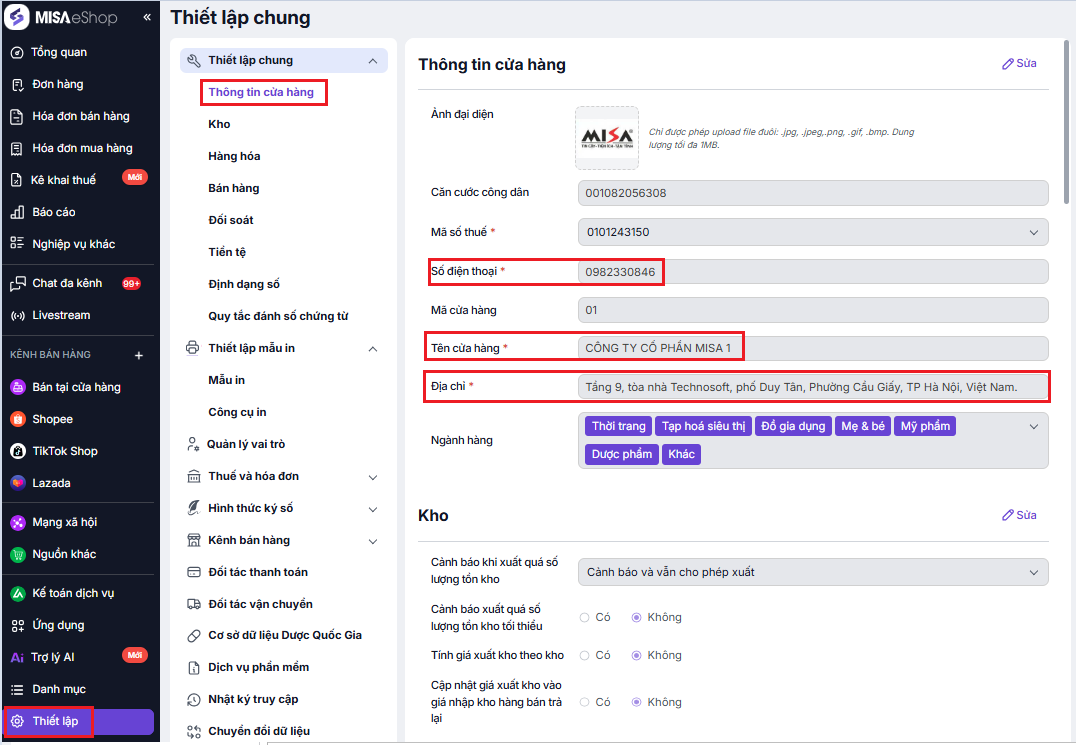1076x745 pixels.
Task: Select Có for Cảnh báo xuất quá tồn kho tối thiểu
Action: pyautogui.click(x=585, y=617)
